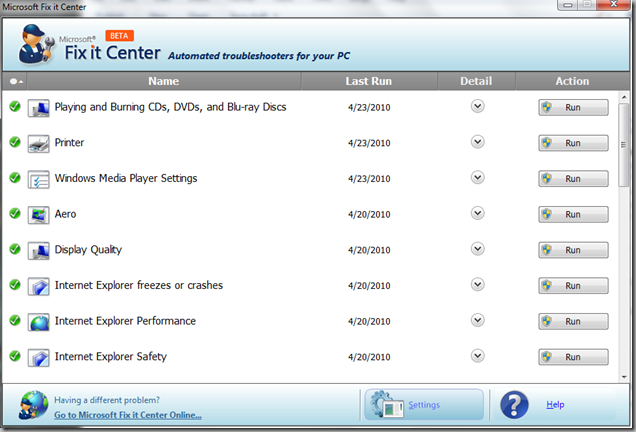The image size is (636, 432).
Task: Click the 4/20/2010 date in Aero row
Action: coord(369,215)
